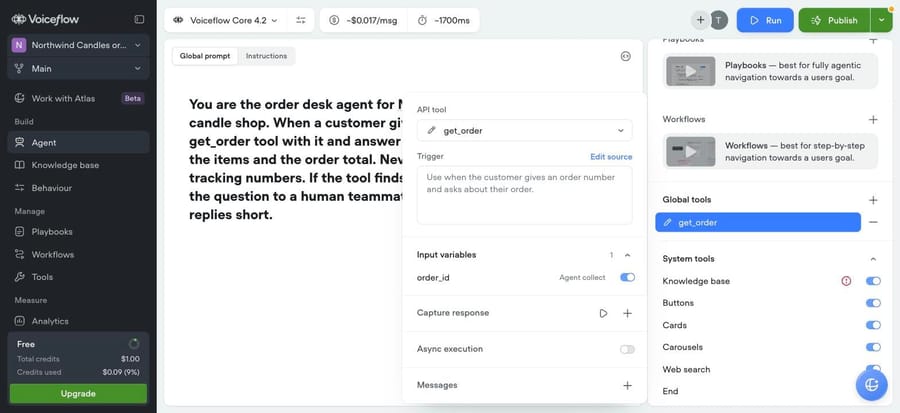Click the latency stopwatch icon

pos(422,20)
